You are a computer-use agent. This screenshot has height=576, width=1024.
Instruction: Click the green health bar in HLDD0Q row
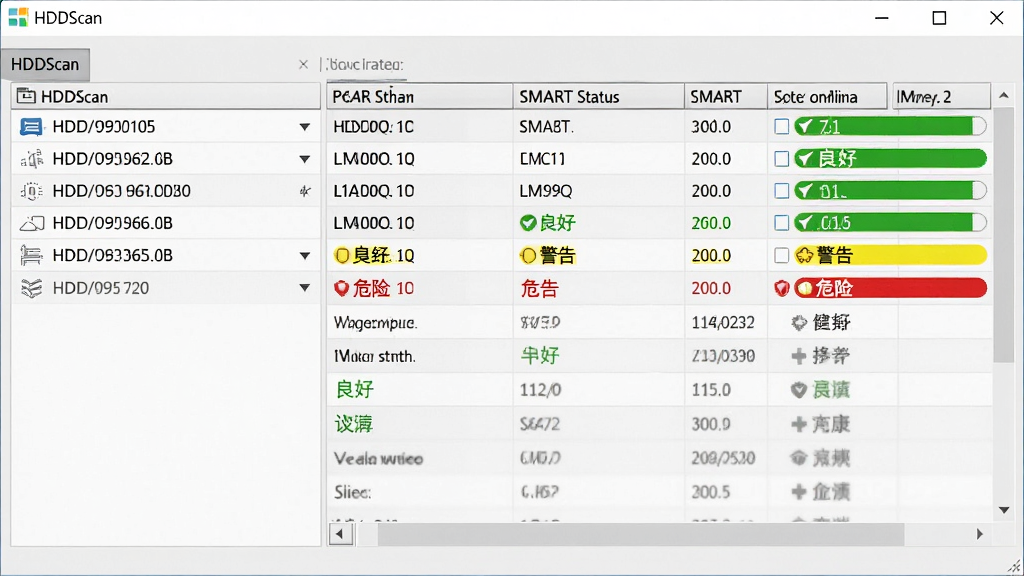coord(890,126)
